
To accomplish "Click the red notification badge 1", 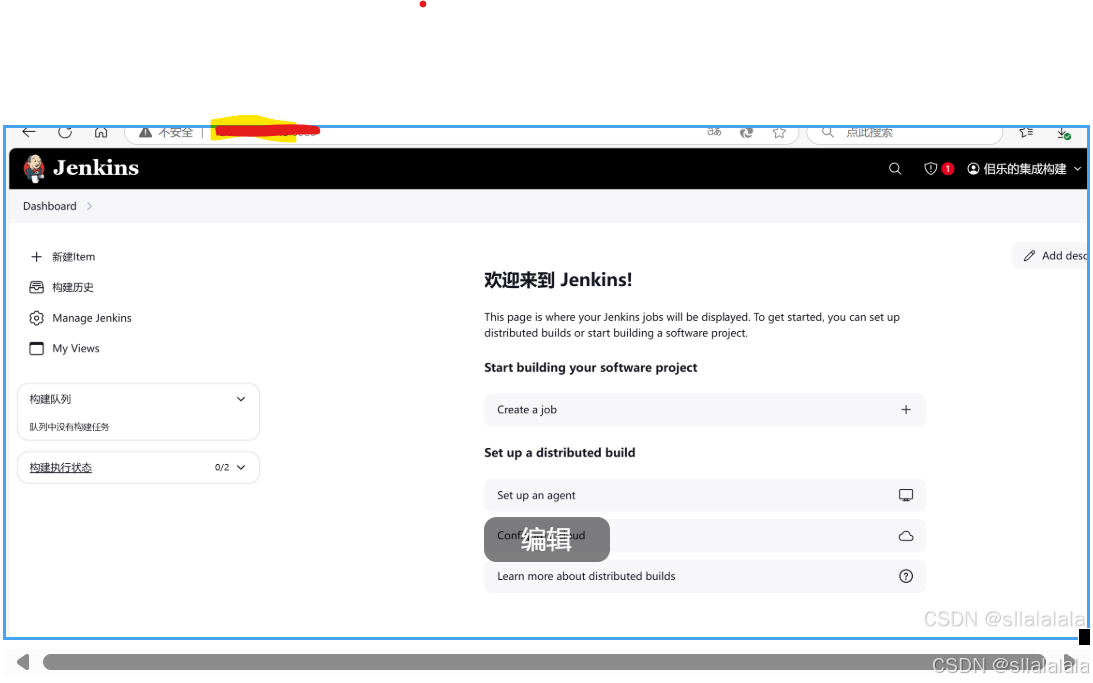I will 947,169.
